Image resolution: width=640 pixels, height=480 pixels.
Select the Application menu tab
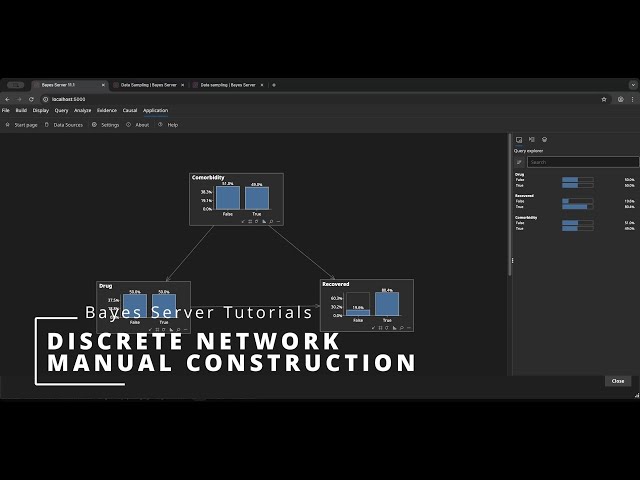click(x=156, y=111)
